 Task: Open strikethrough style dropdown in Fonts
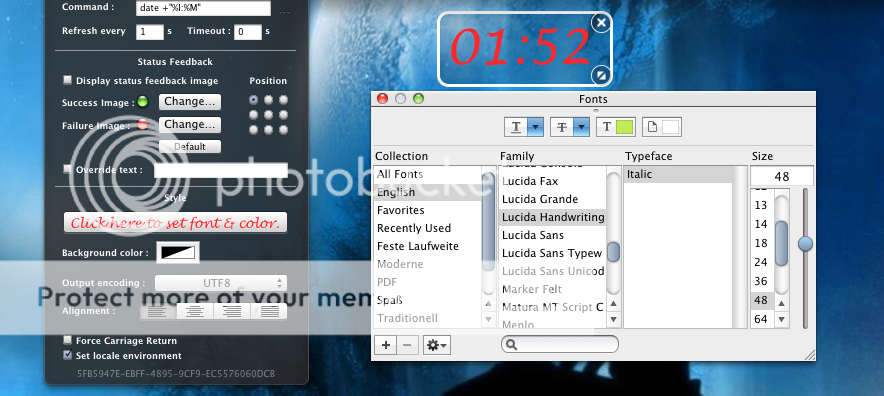pyautogui.click(x=582, y=127)
